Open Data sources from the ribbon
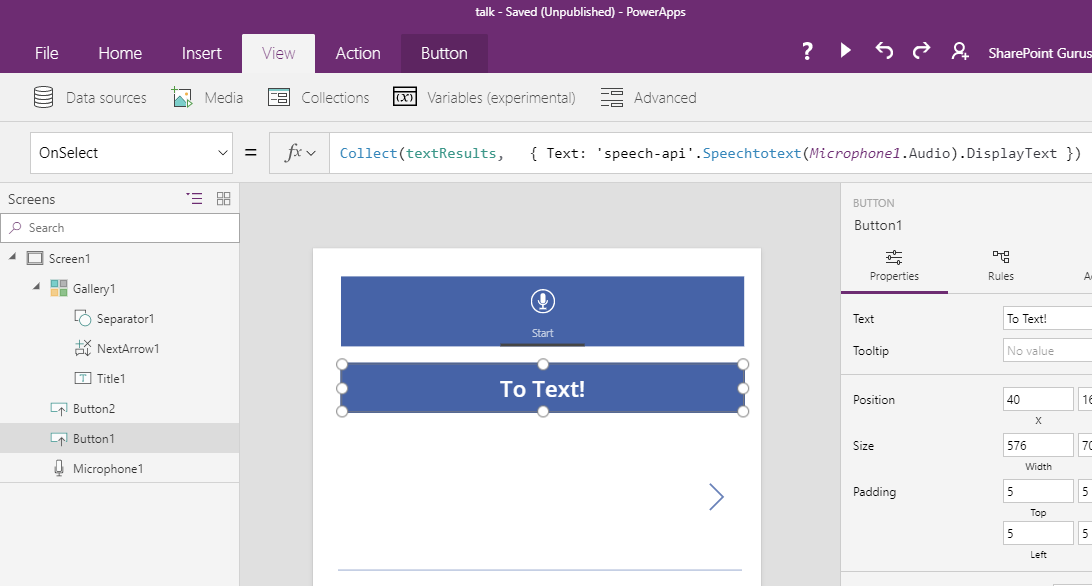This screenshot has height=586, width=1092. coord(90,98)
